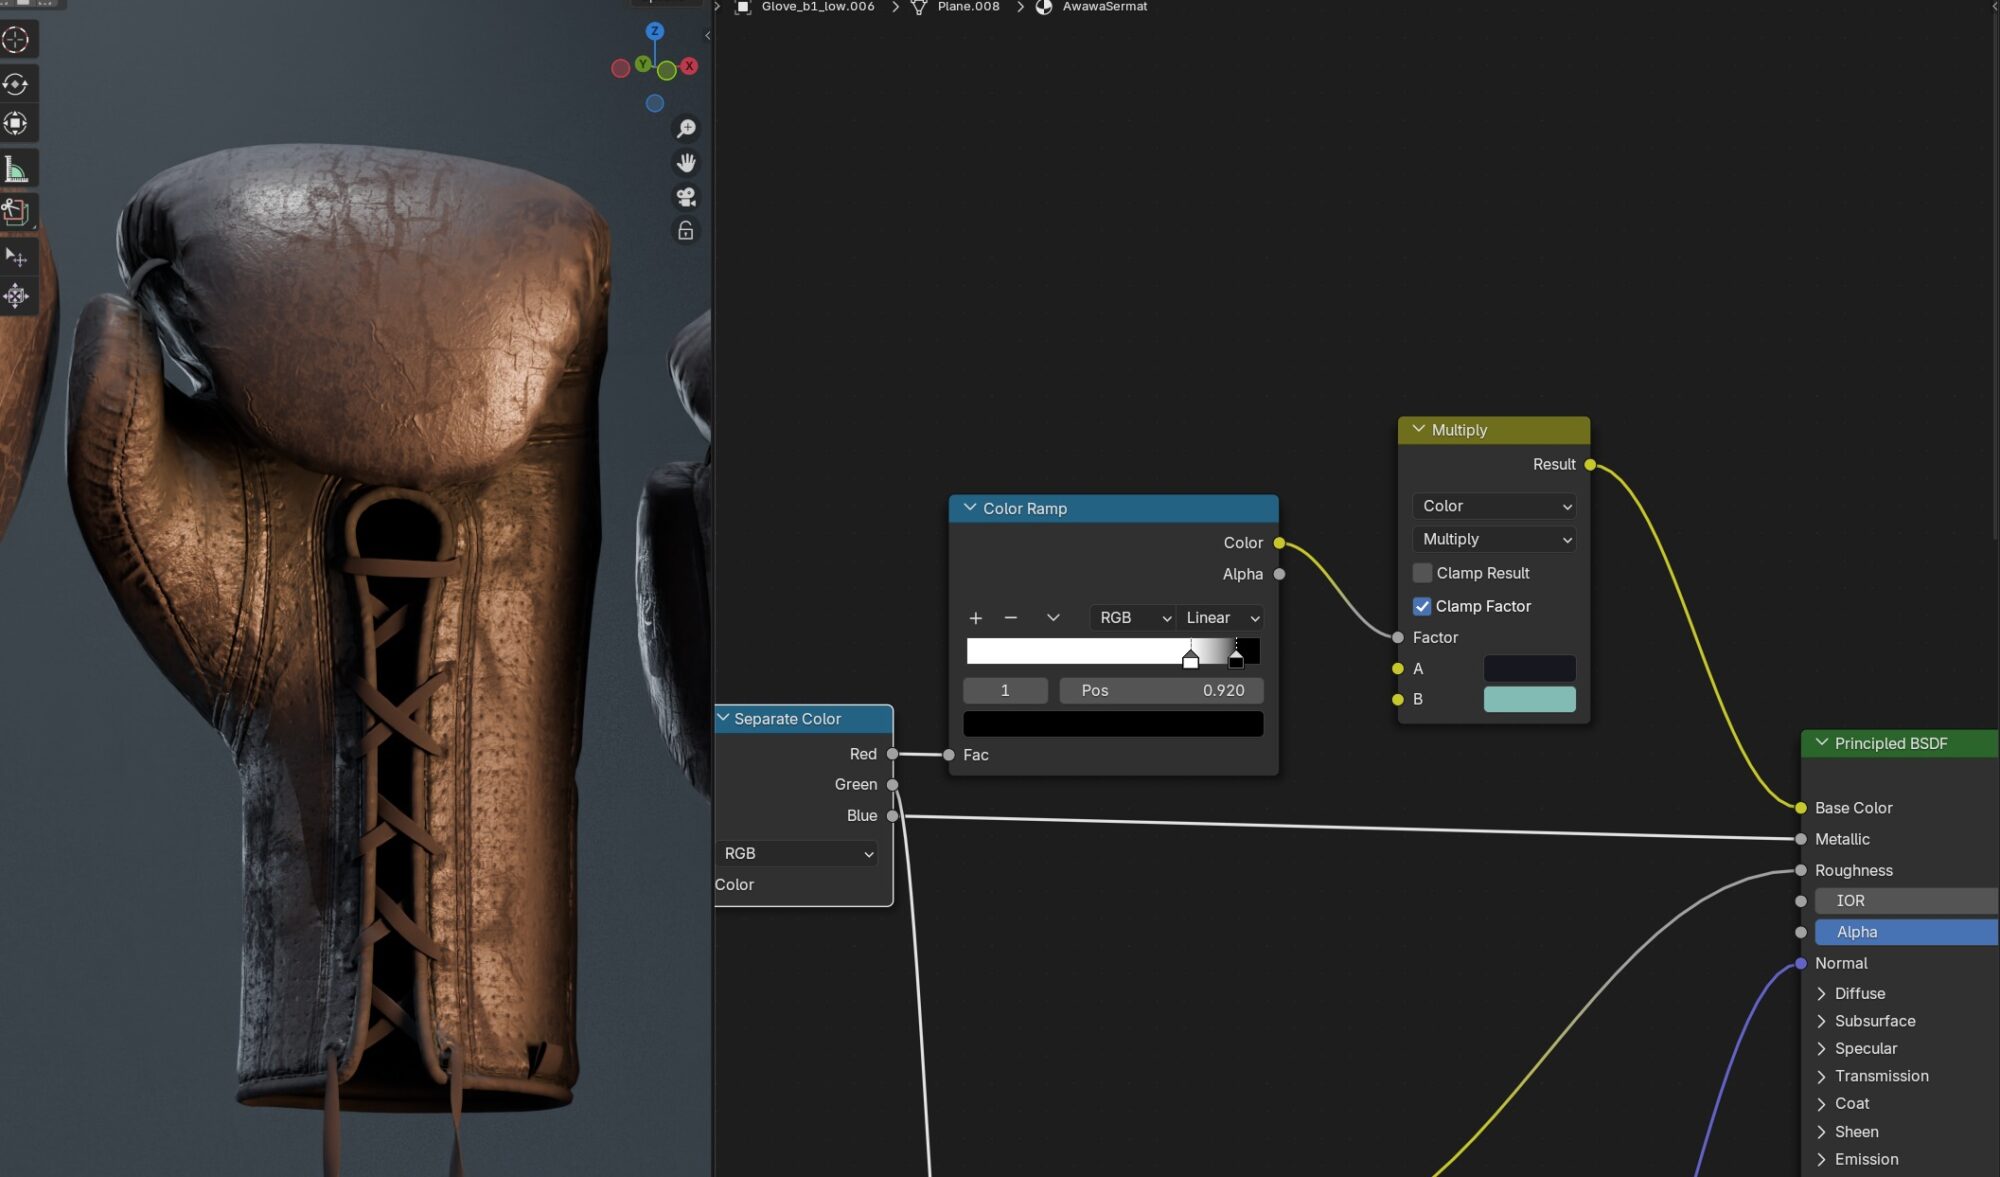Screen dimensions: 2000x1177
Task: Add a color stop with plus button
Action: pyautogui.click(x=976, y=618)
